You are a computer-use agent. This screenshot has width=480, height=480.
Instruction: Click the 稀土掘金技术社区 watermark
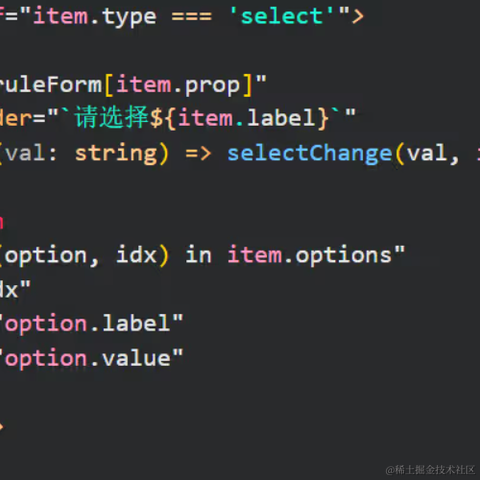(430, 469)
